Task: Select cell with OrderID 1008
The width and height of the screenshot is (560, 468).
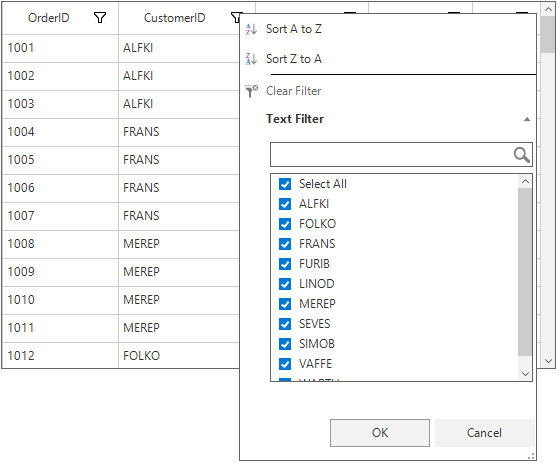Action: [60, 244]
